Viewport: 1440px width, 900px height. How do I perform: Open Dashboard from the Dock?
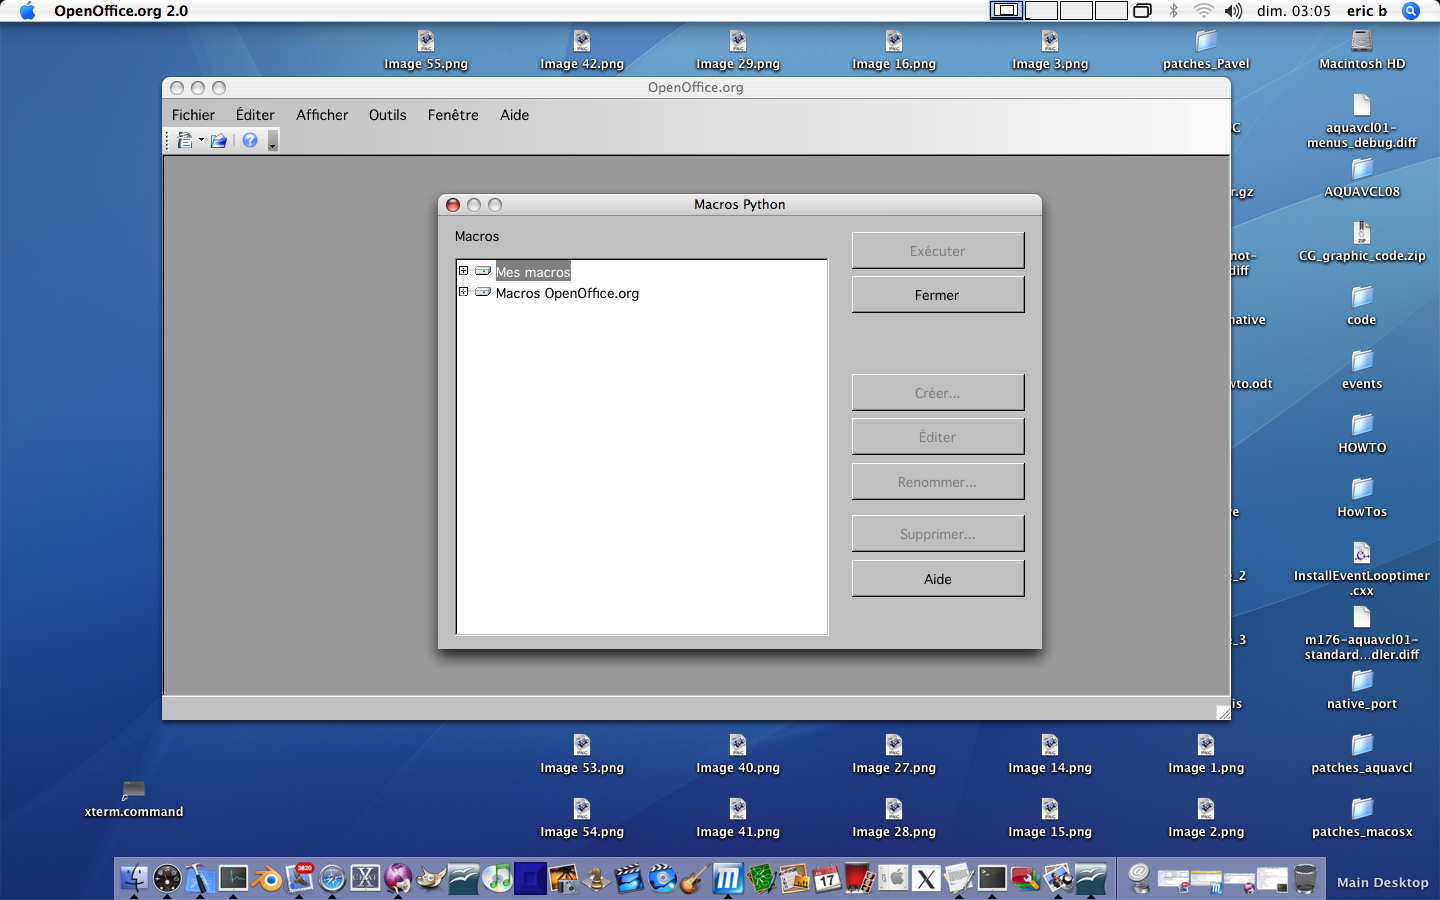(167, 878)
